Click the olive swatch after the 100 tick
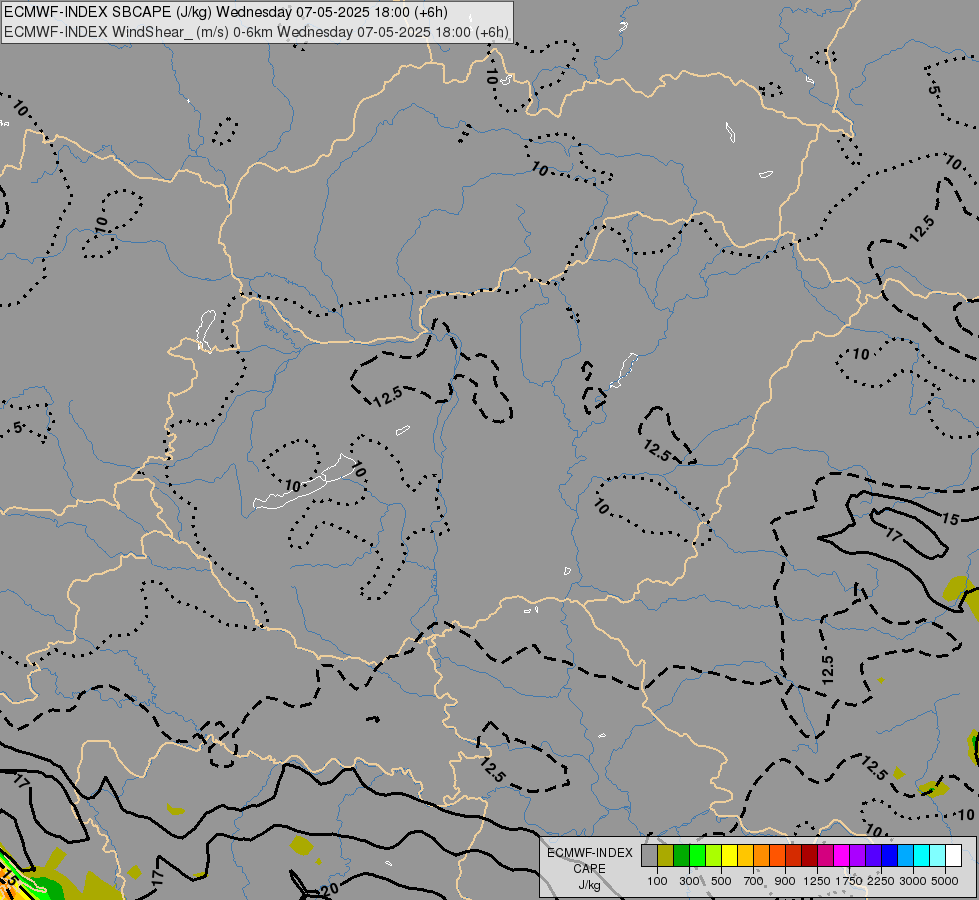Screen dimensions: 979x900 (x=666, y=856)
